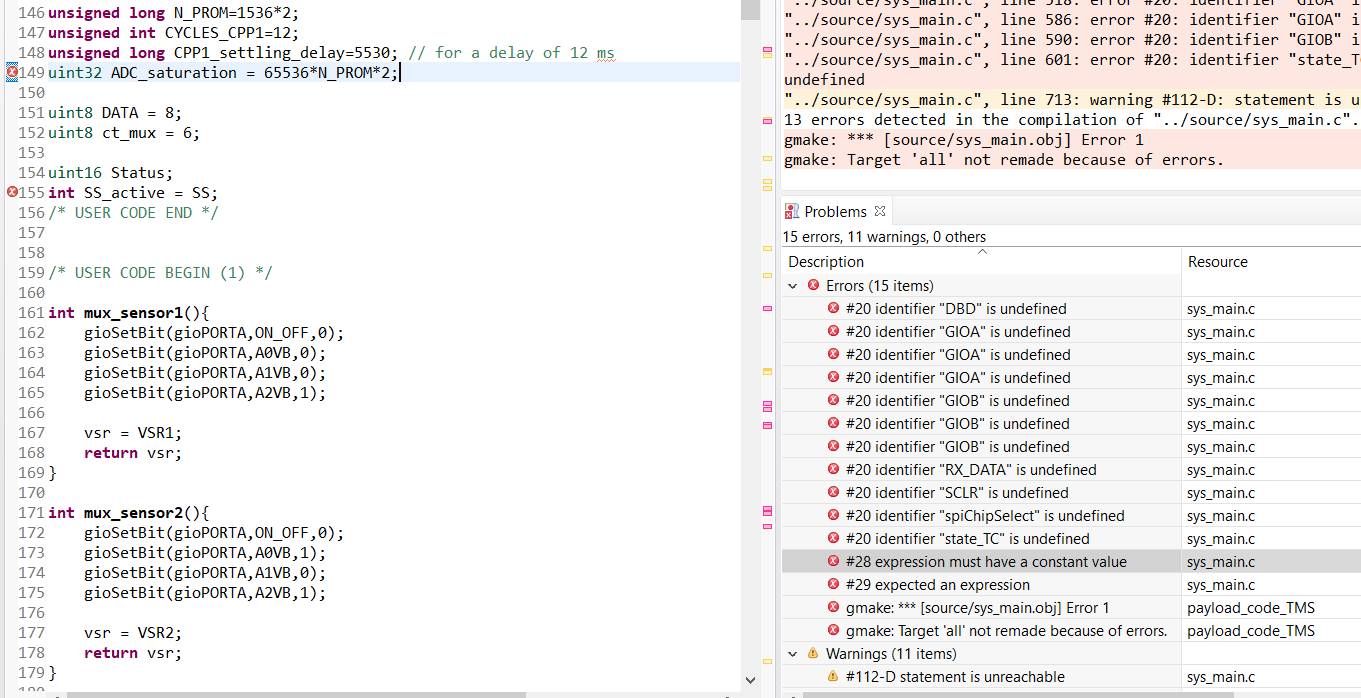Select the 'gmake: Target all not remade' problem row
Screen dimensions: 1361x698
pos(1006,630)
